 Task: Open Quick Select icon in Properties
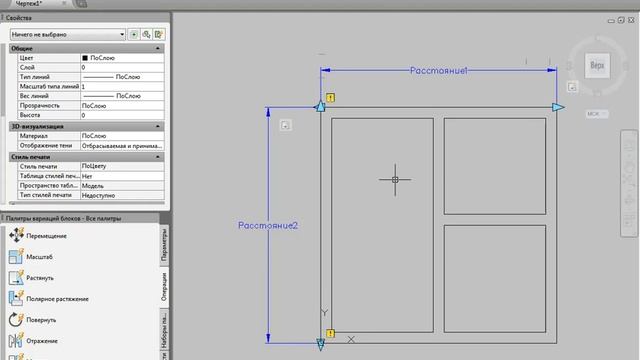158,35
